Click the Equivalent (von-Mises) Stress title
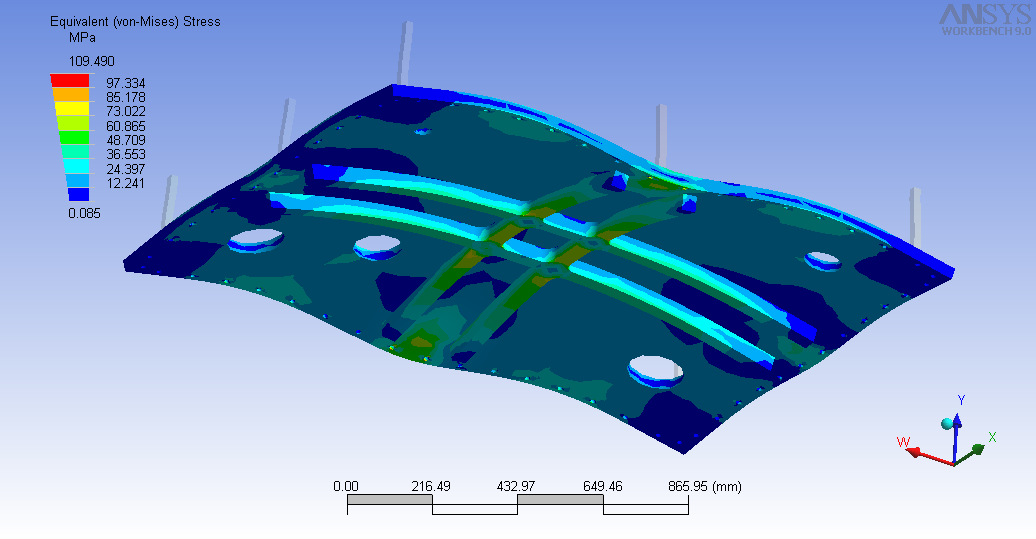Image resolution: width=1036 pixels, height=539 pixels. [x=135, y=22]
